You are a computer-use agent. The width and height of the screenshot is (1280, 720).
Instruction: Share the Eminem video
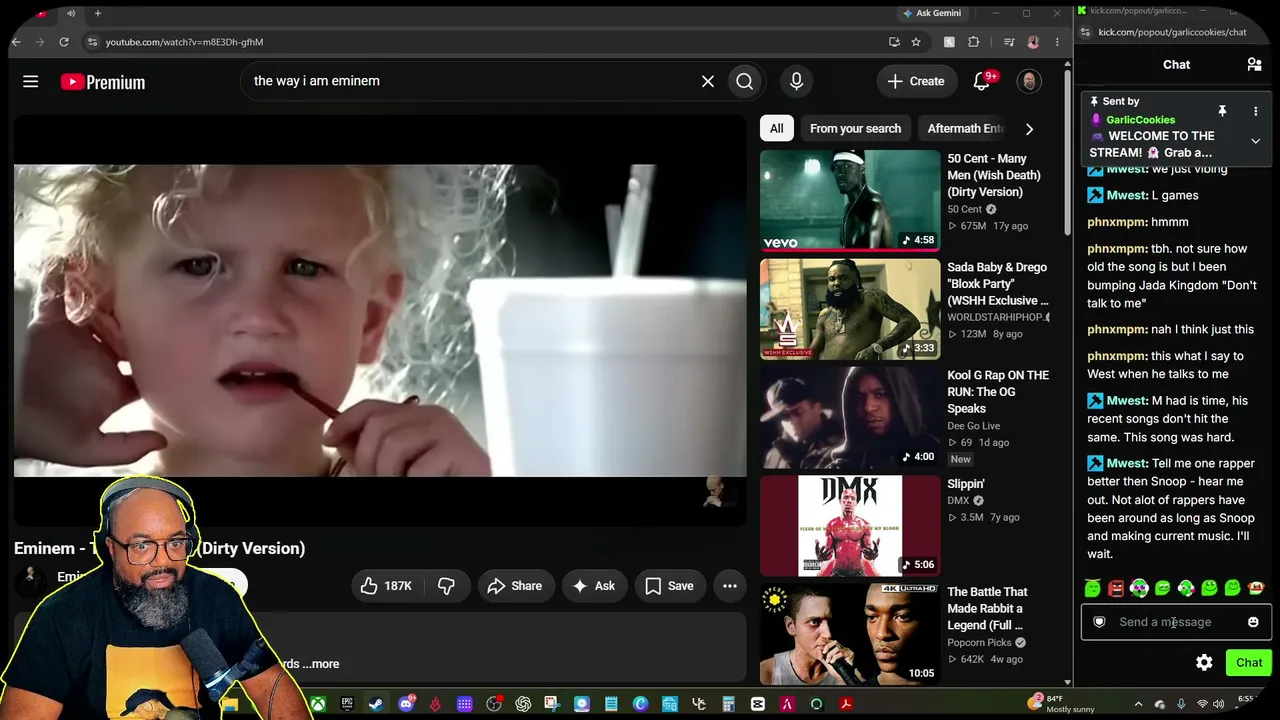point(514,586)
